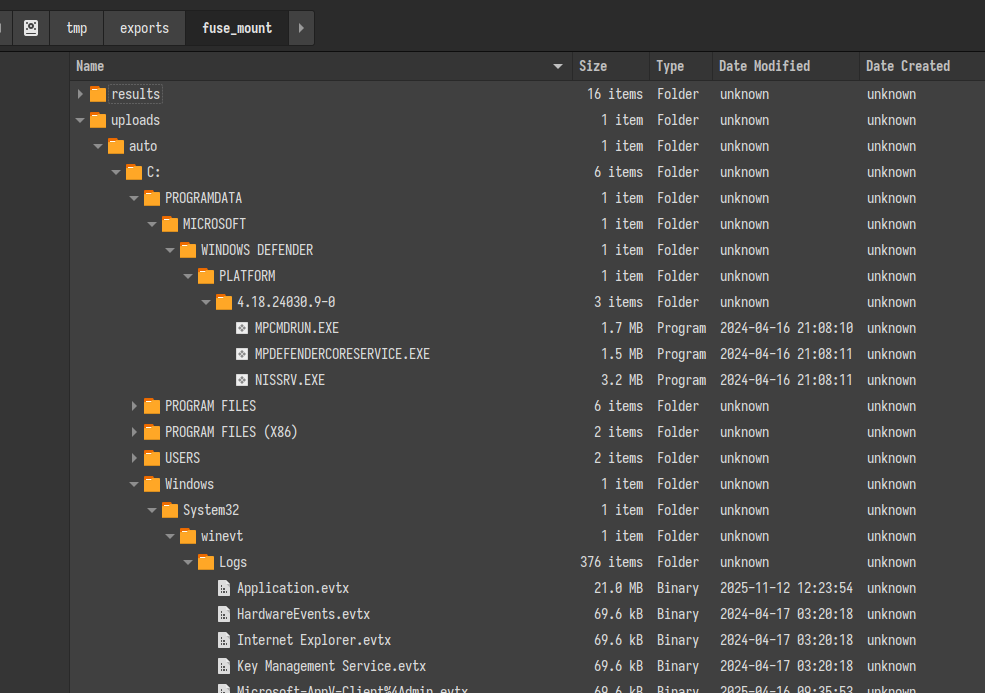This screenshot has height=693, width=985.
Task: Collapse the WINDOWS DEFENDER folder
Action: pos(170,250)
